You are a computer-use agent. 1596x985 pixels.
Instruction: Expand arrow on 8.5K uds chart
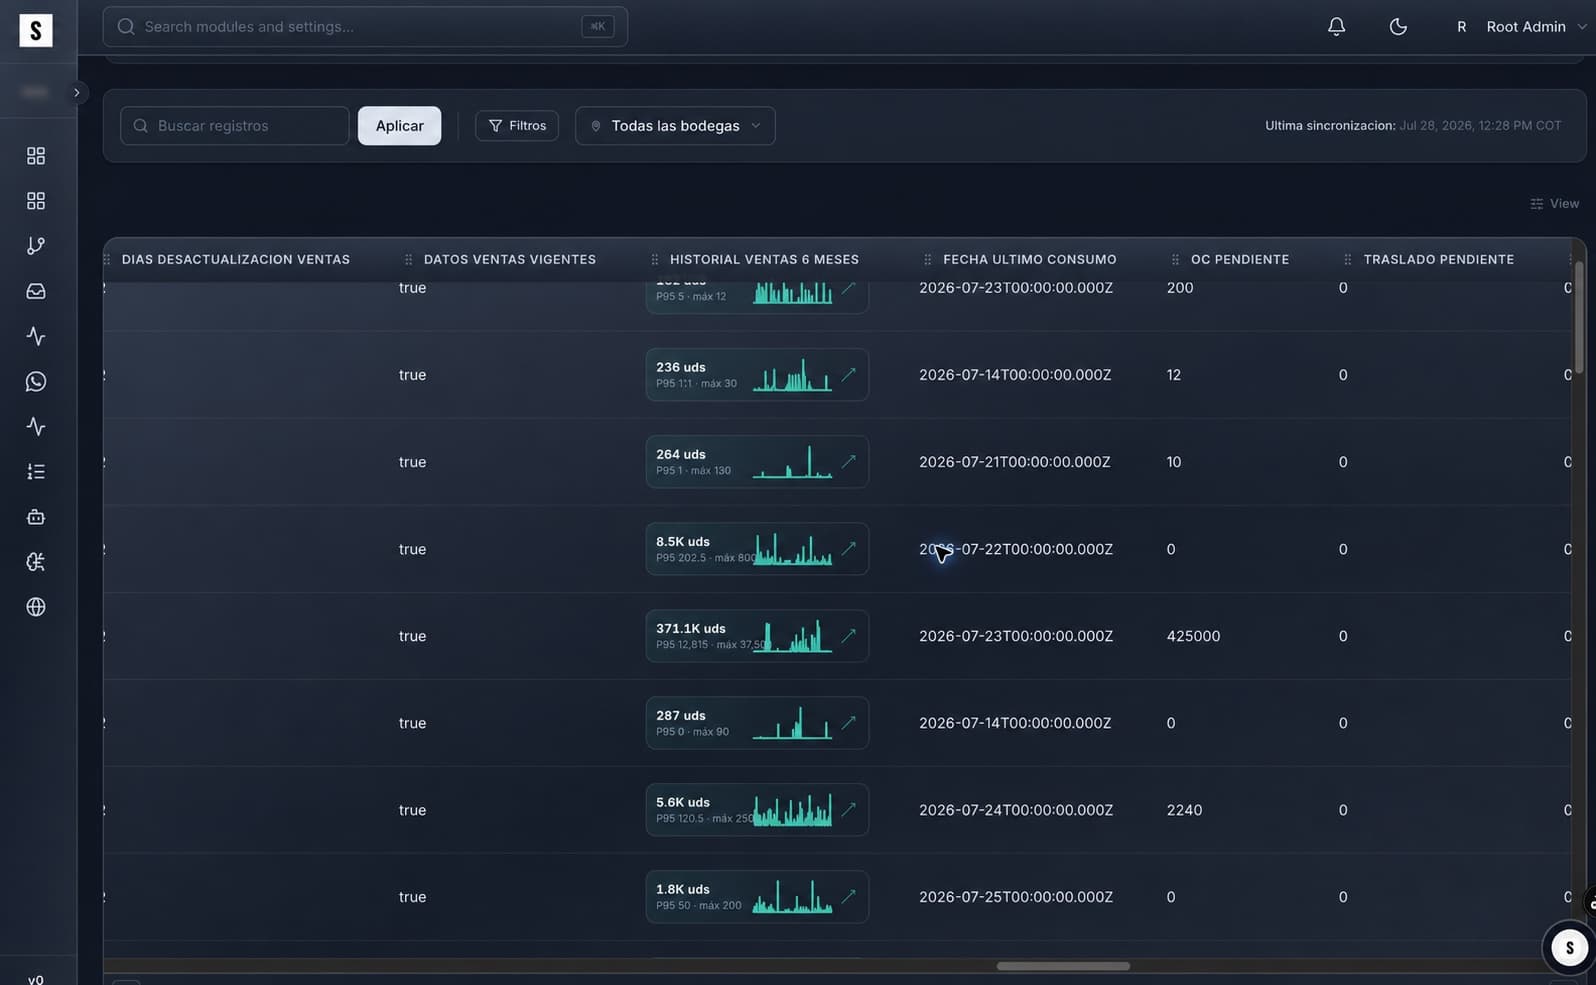849,548
